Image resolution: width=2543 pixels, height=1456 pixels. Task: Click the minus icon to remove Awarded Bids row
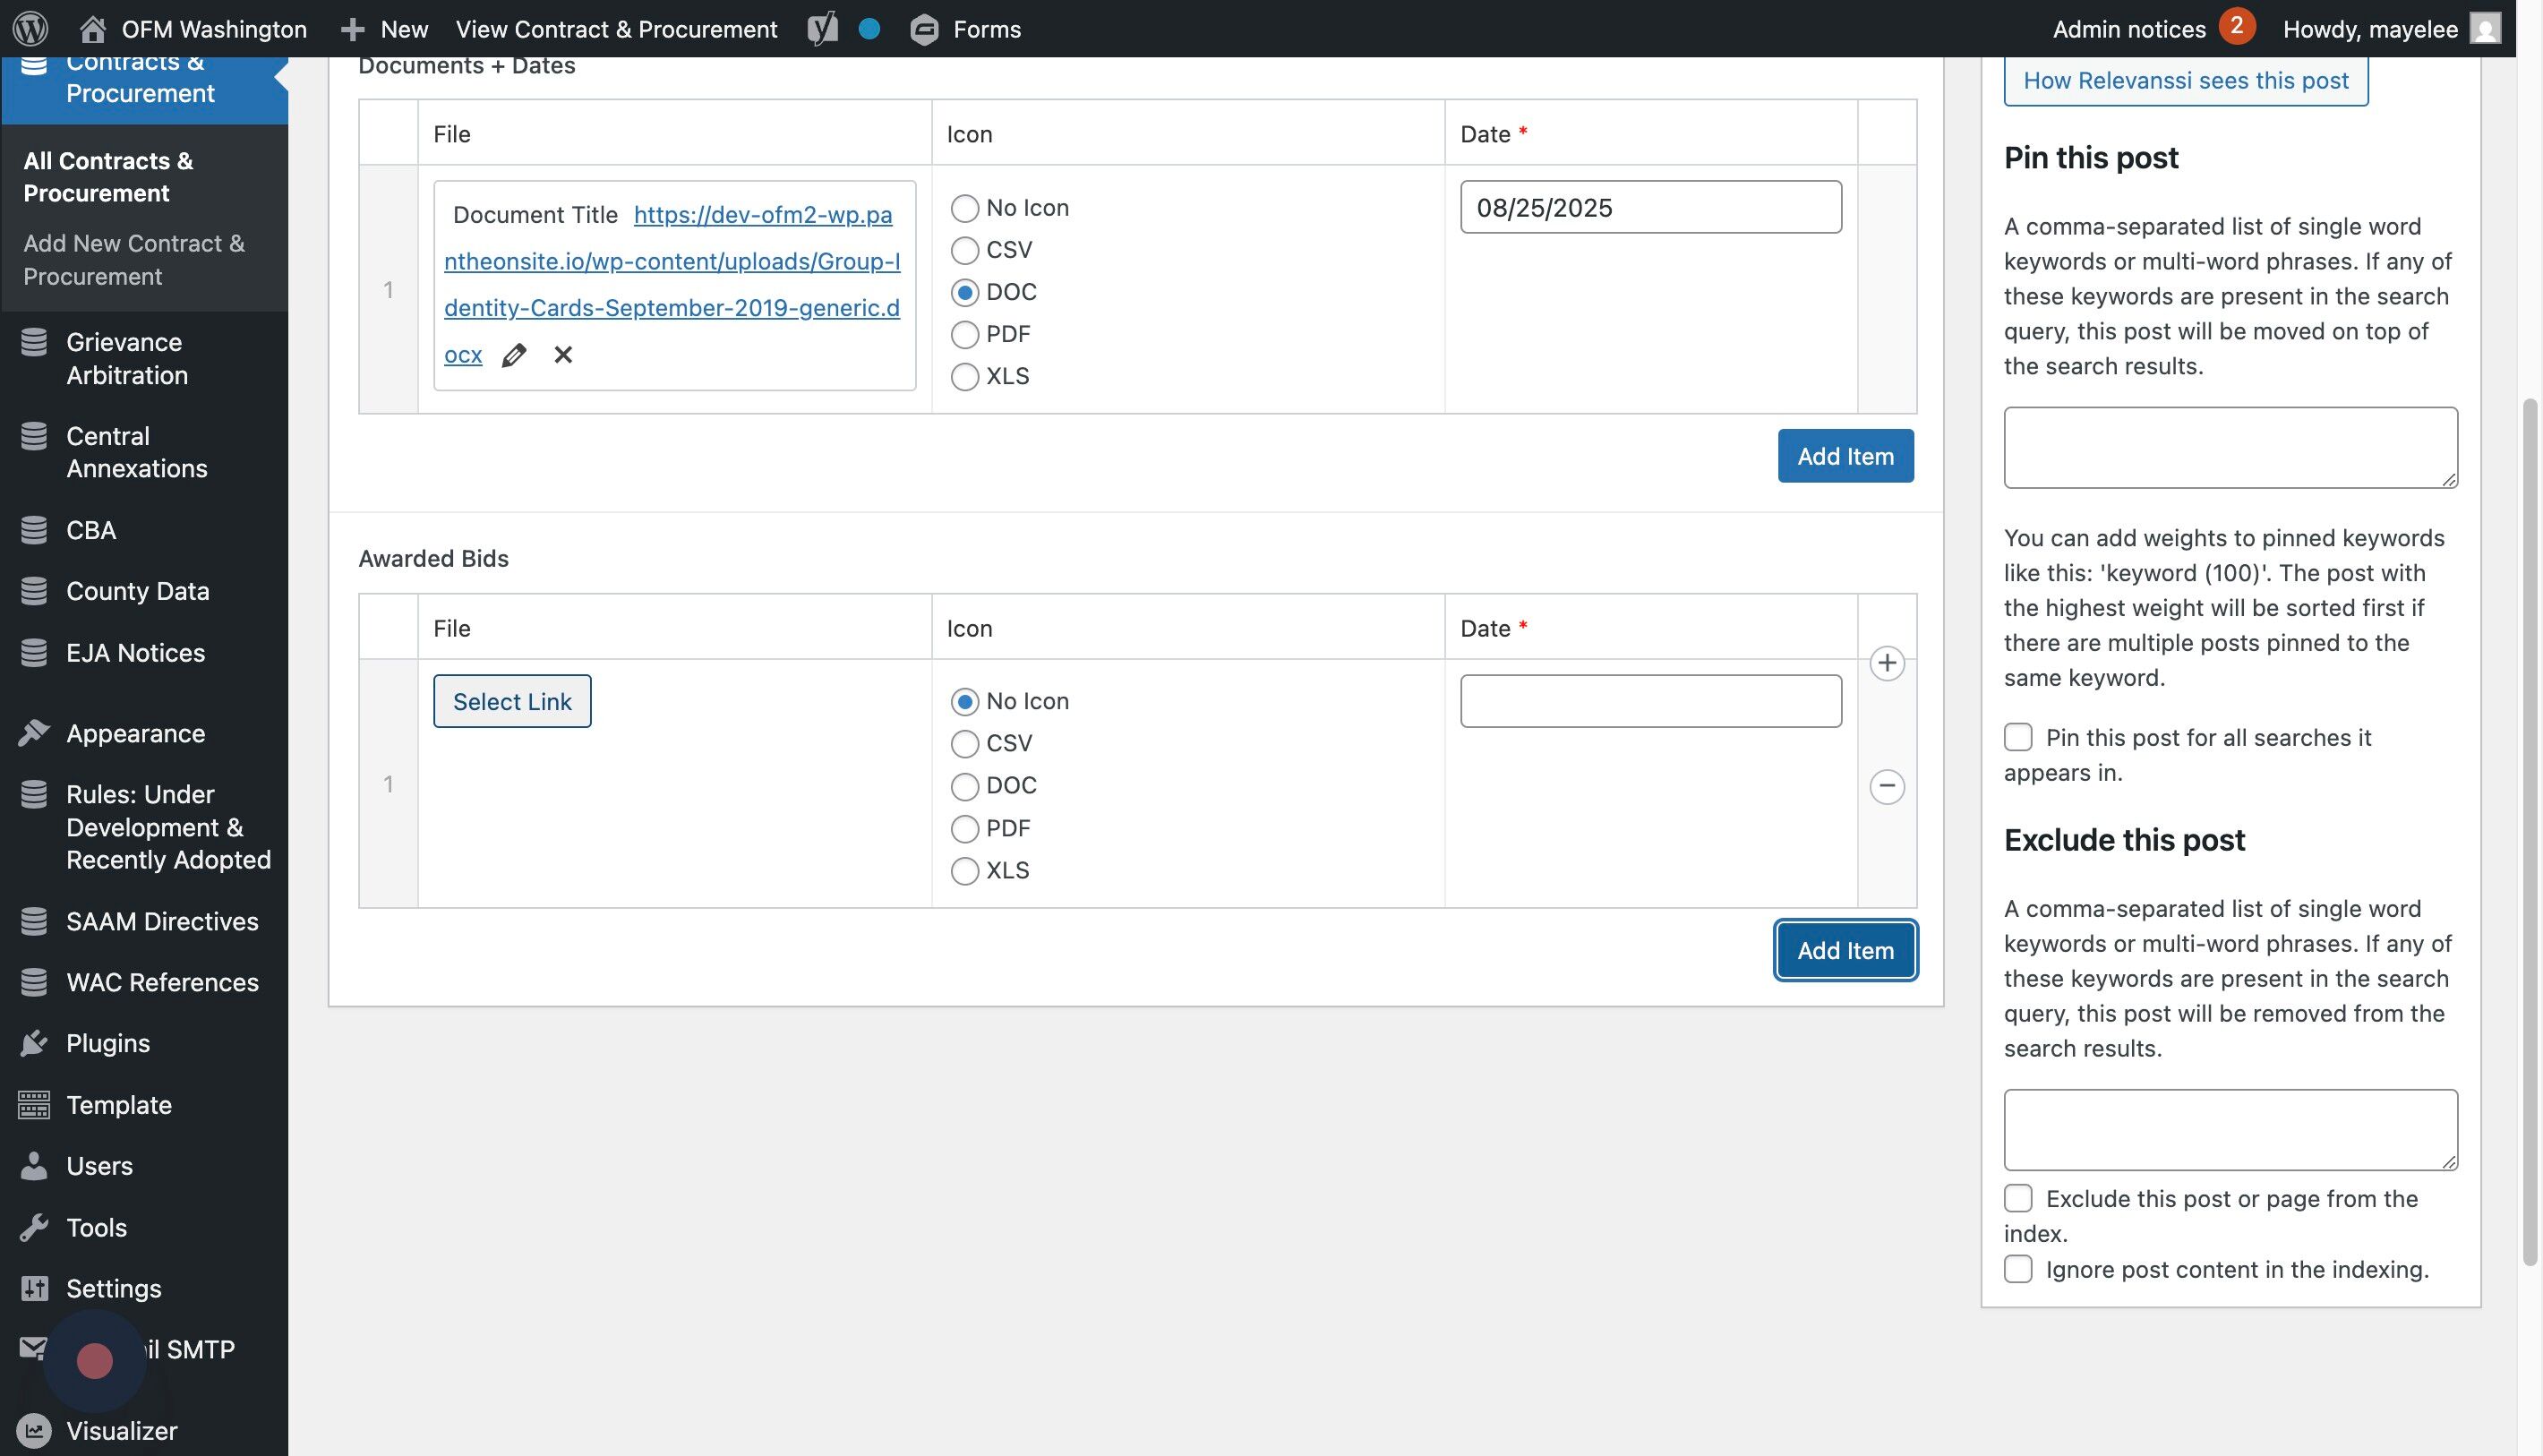(x=1886, y=787)
